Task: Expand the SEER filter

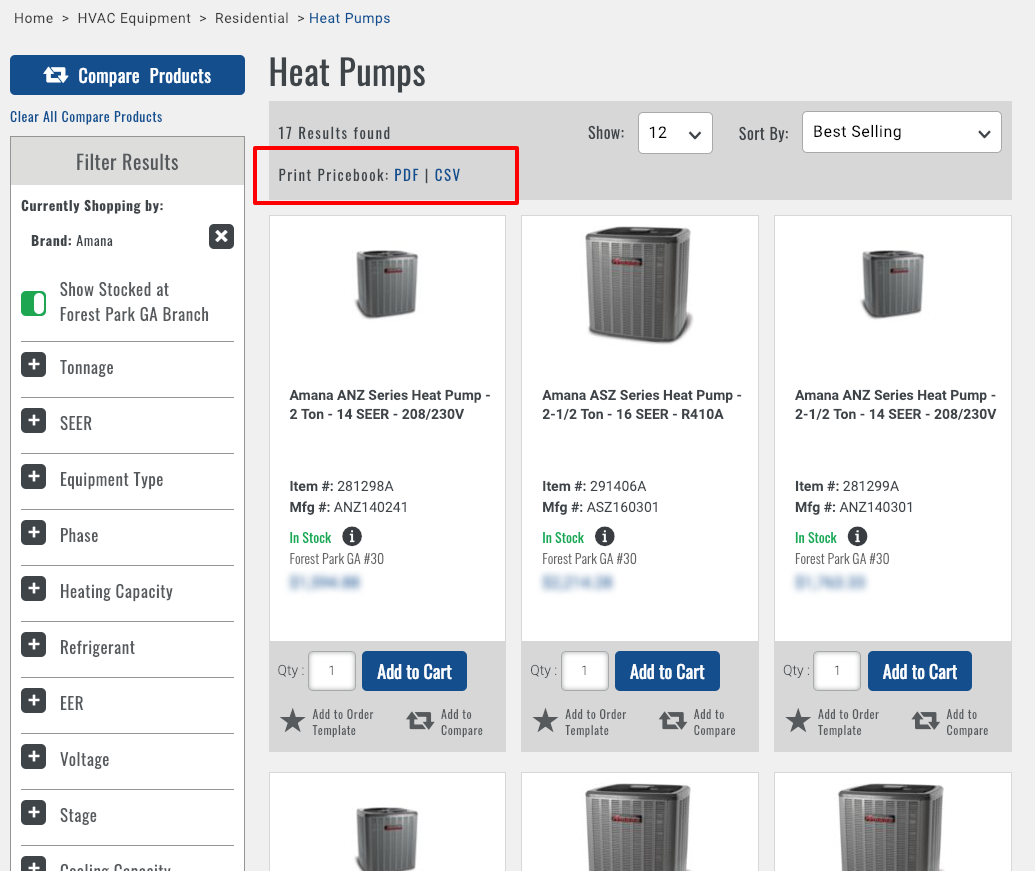Action: [34, 420]
